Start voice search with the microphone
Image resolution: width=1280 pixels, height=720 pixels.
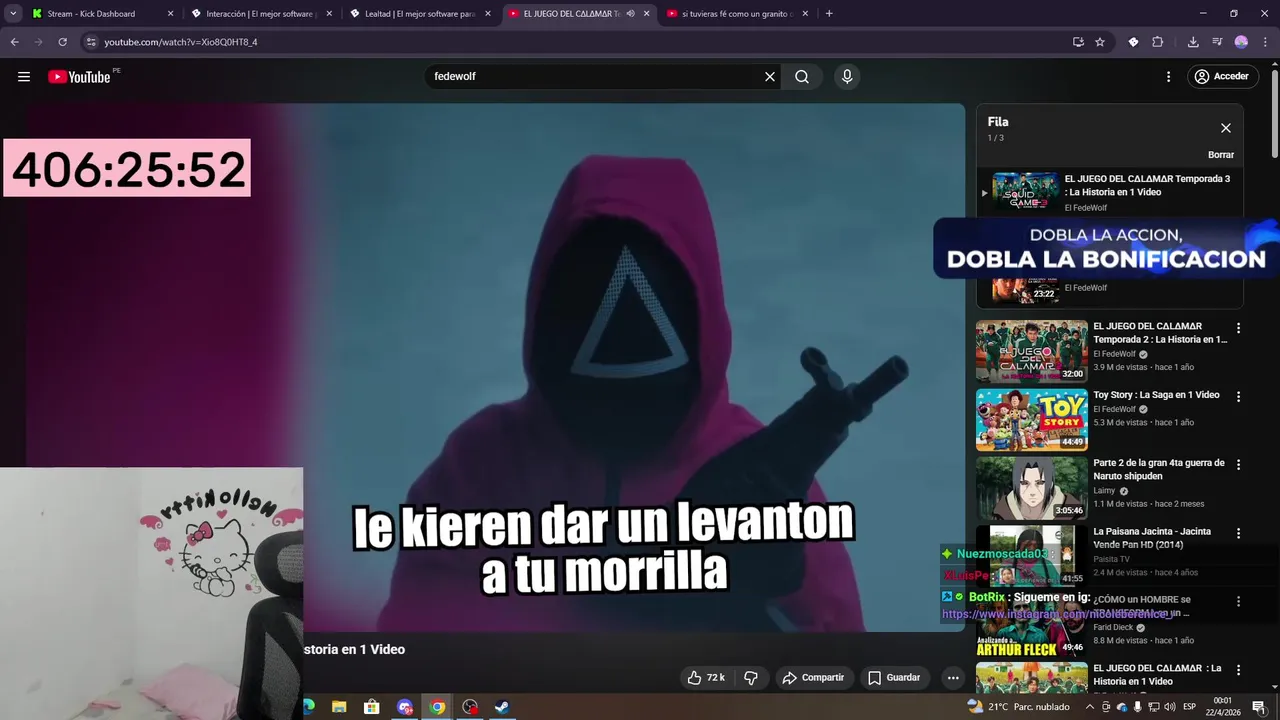pyautogui.click(x=847, y=77)
